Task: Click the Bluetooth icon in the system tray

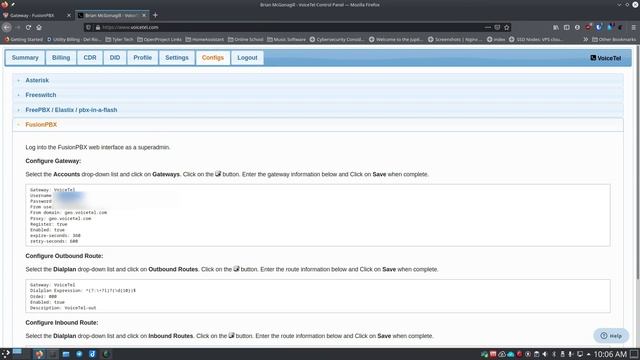Action: tap(554, 354)
